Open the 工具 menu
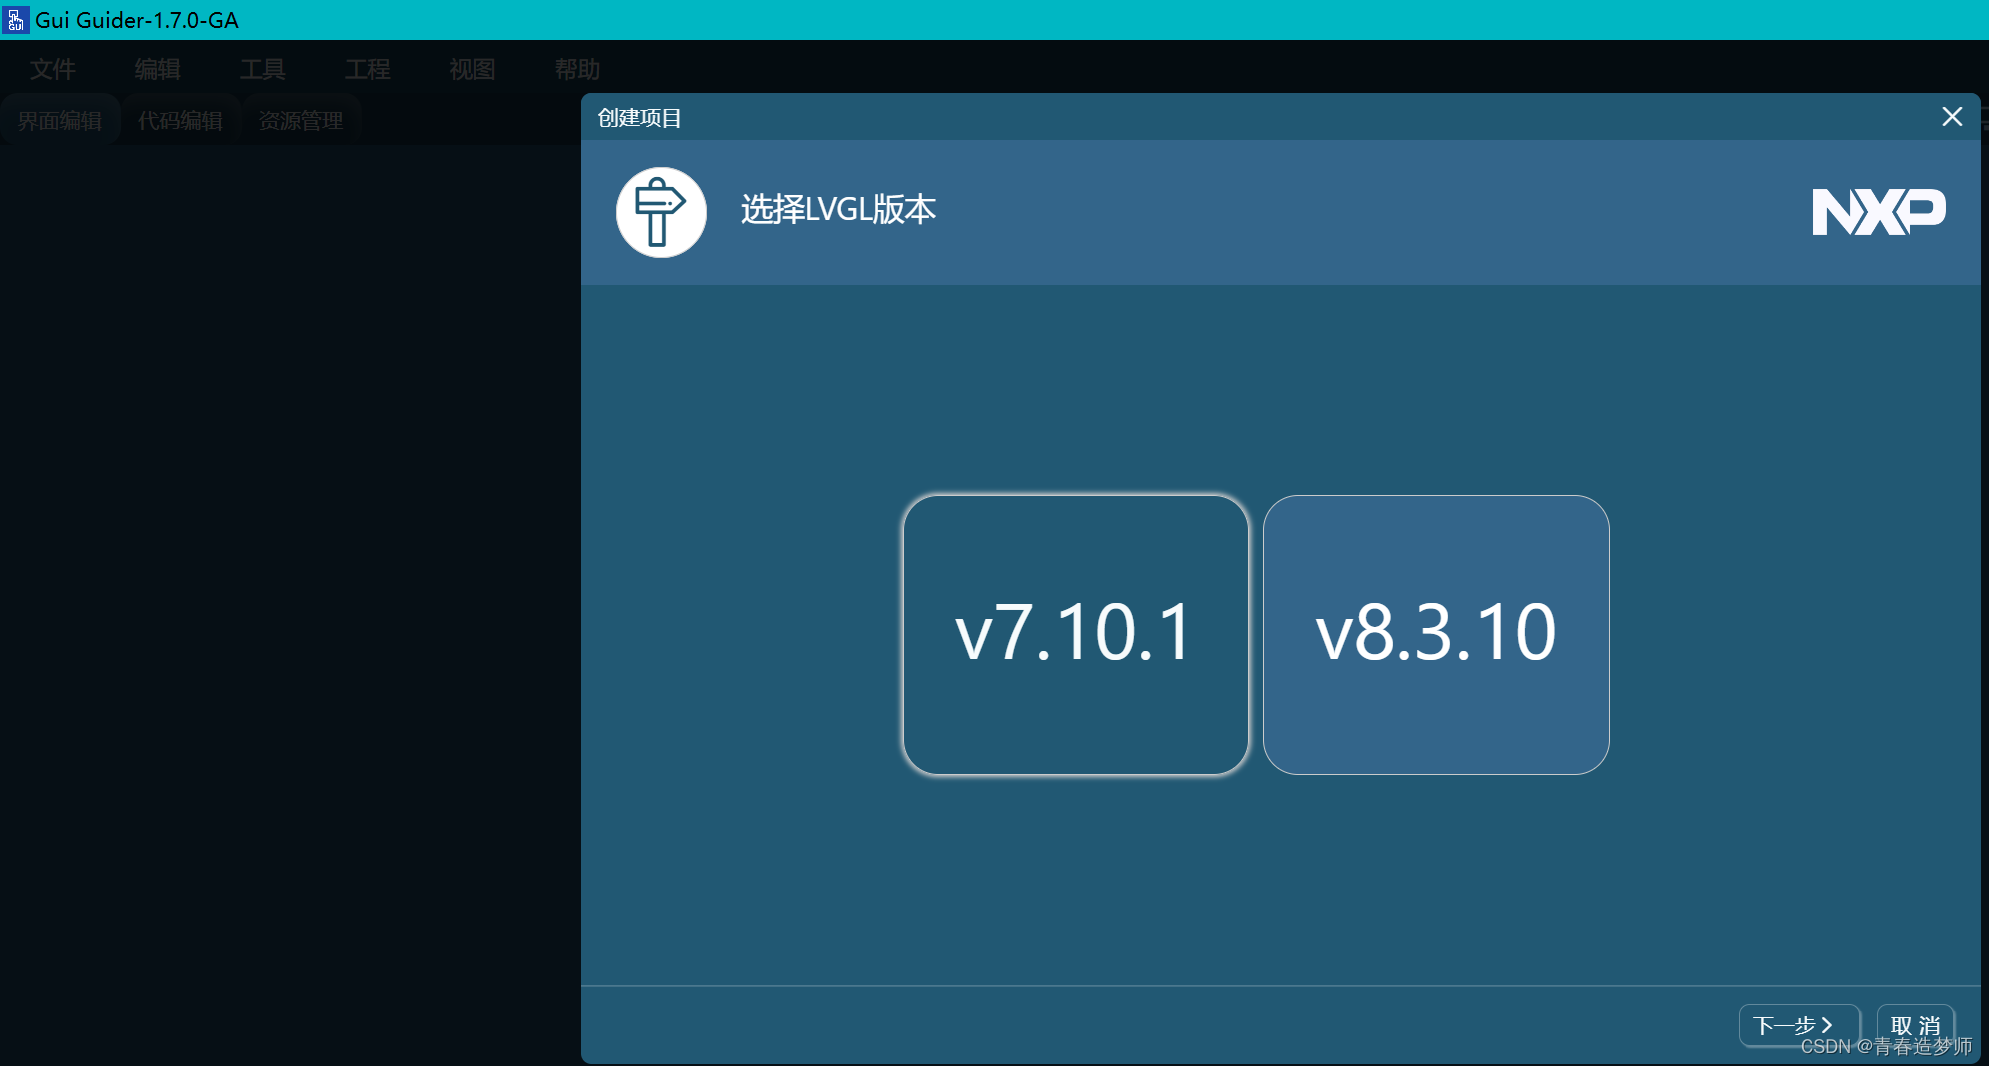This screenshot has width=1989, height=1066. 263,69
